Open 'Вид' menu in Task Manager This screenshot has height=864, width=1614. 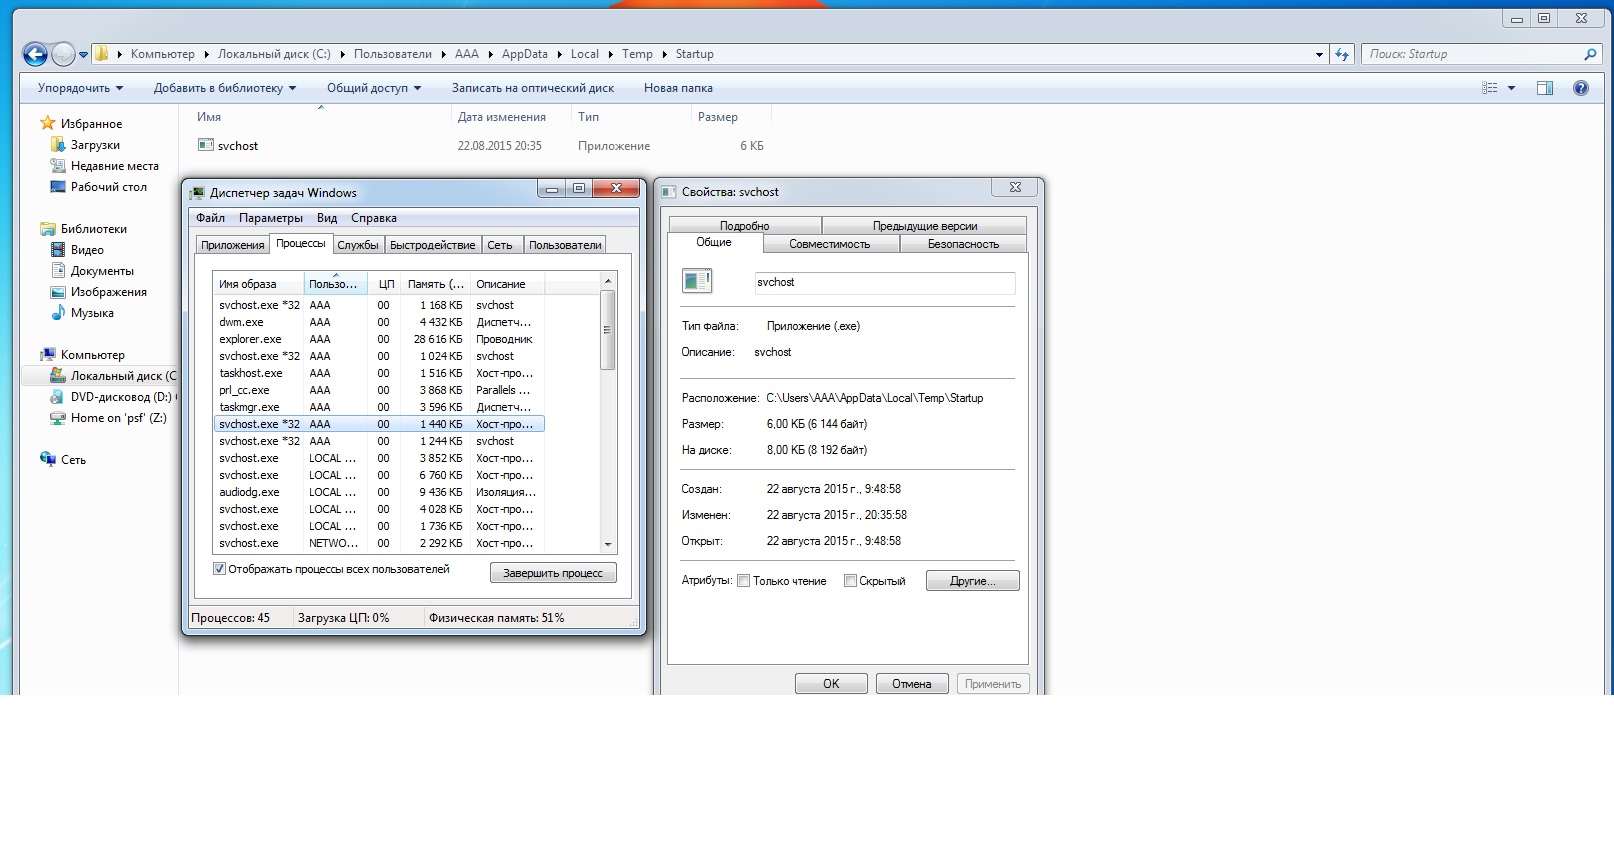tap(327, 218)
